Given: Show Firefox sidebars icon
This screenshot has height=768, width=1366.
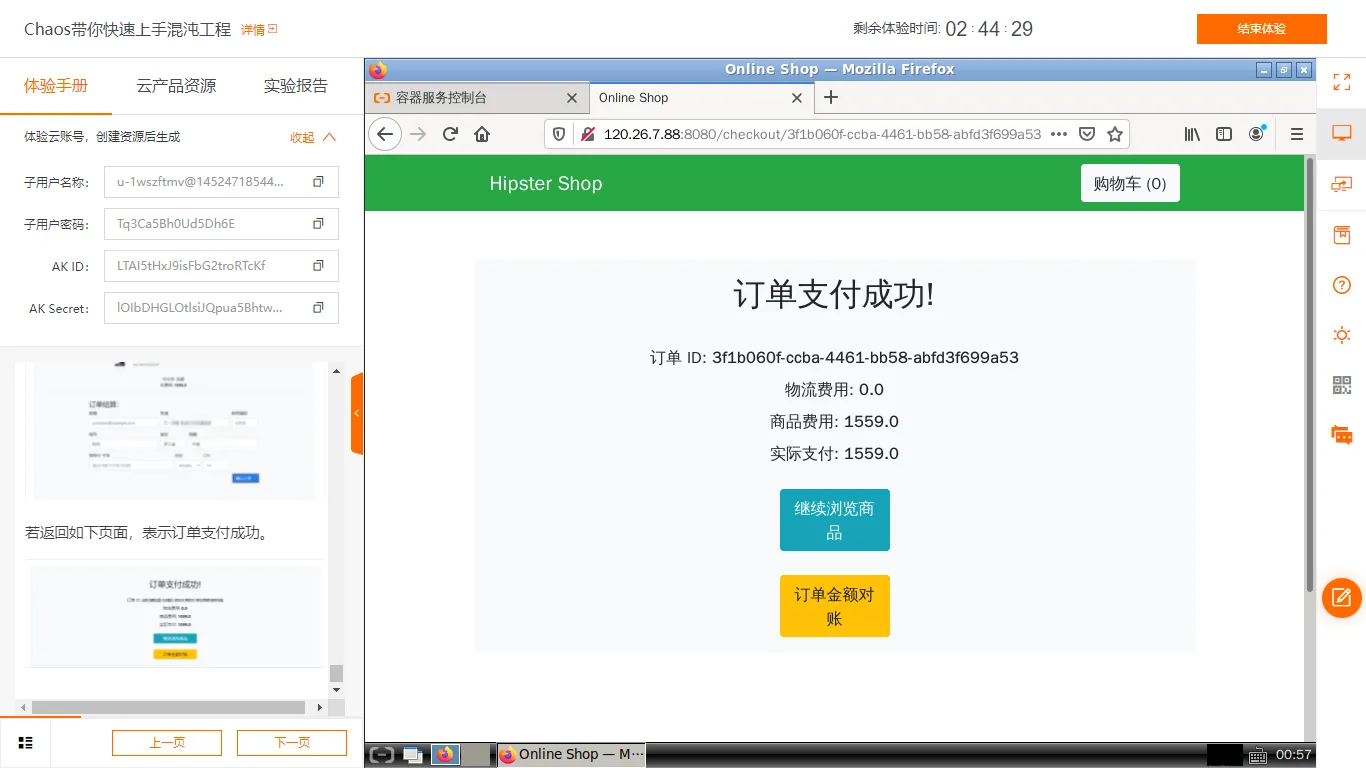Looking at the screenshot, I should click(1224, 134).
